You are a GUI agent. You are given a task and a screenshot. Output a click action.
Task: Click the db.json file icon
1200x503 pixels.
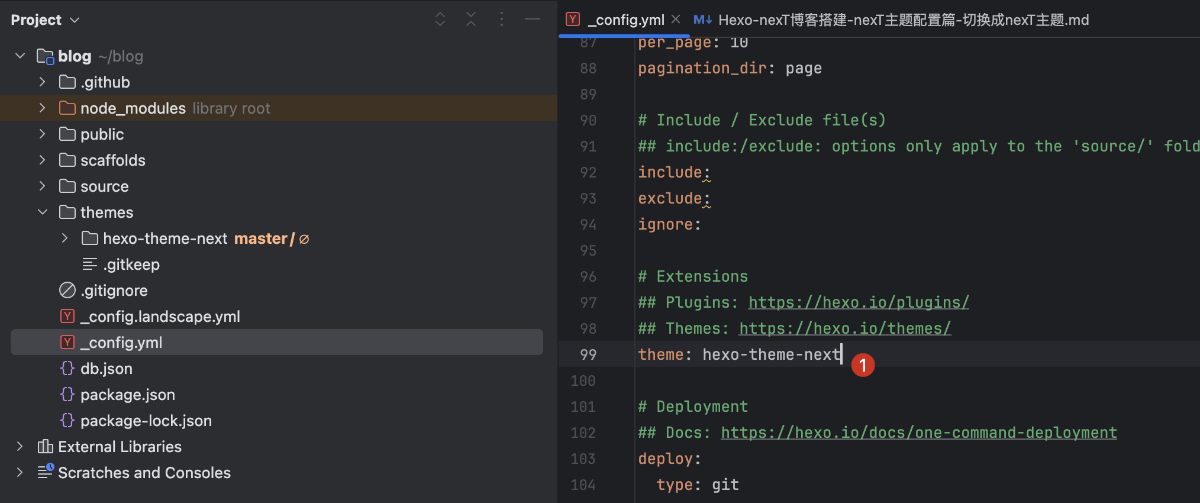[67, 369]
